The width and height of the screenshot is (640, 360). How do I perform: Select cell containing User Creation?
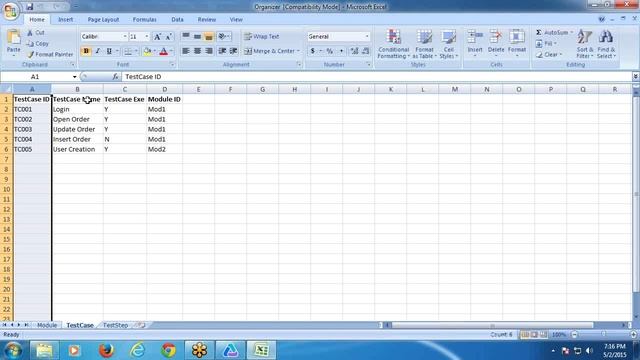tap(77, 149)
